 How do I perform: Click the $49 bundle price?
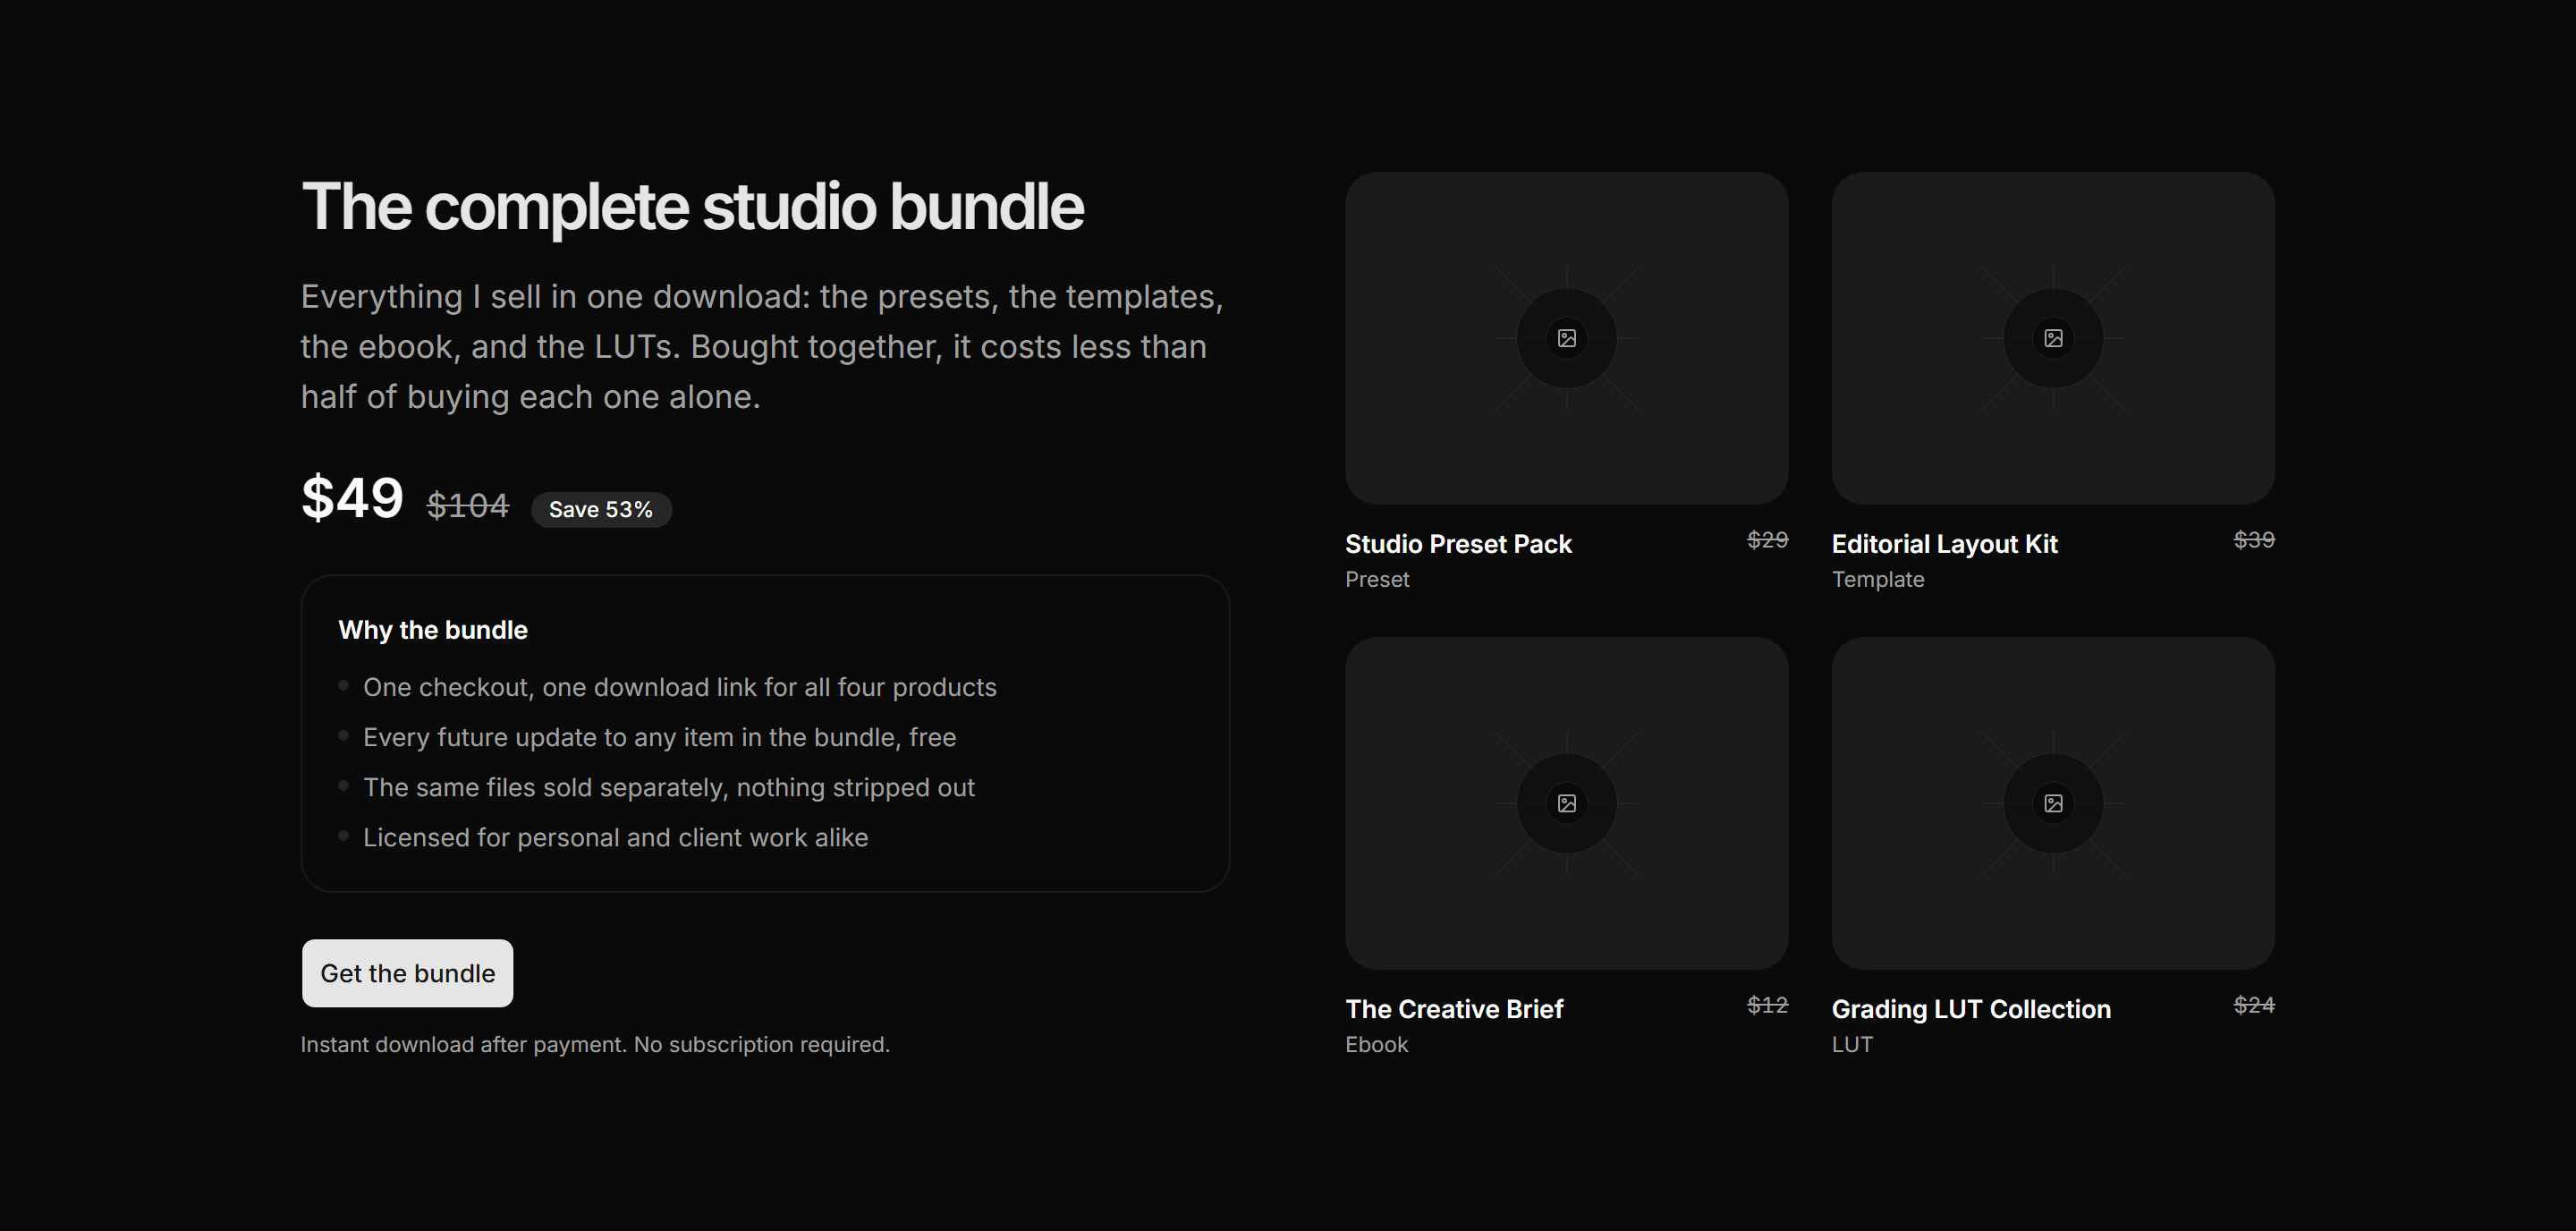(x=352, y=497)
